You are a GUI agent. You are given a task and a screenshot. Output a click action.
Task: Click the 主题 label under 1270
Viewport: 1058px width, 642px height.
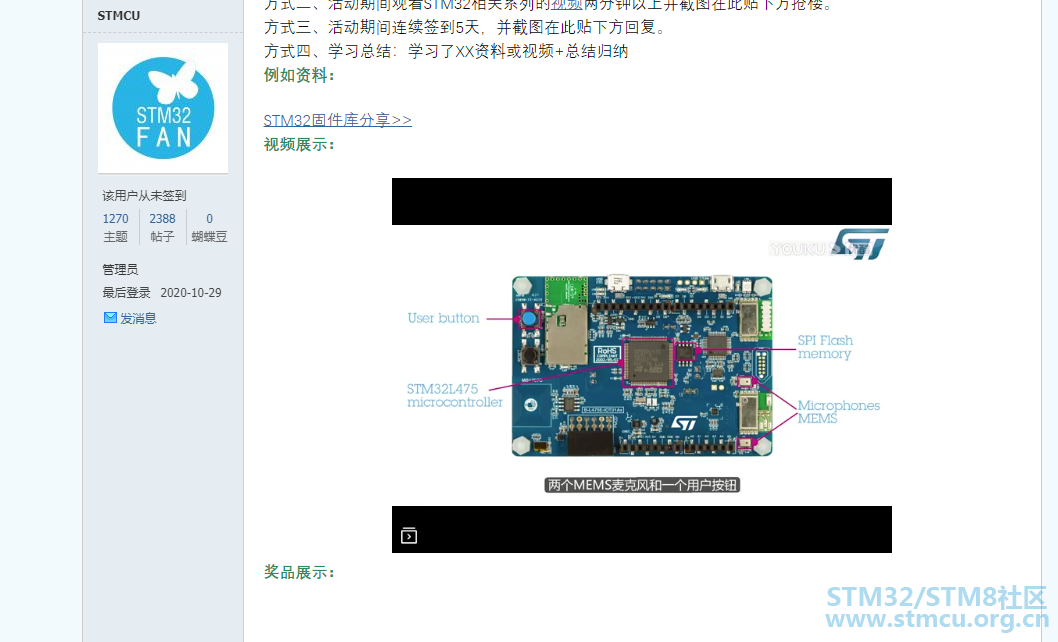[x=115, y=237]
